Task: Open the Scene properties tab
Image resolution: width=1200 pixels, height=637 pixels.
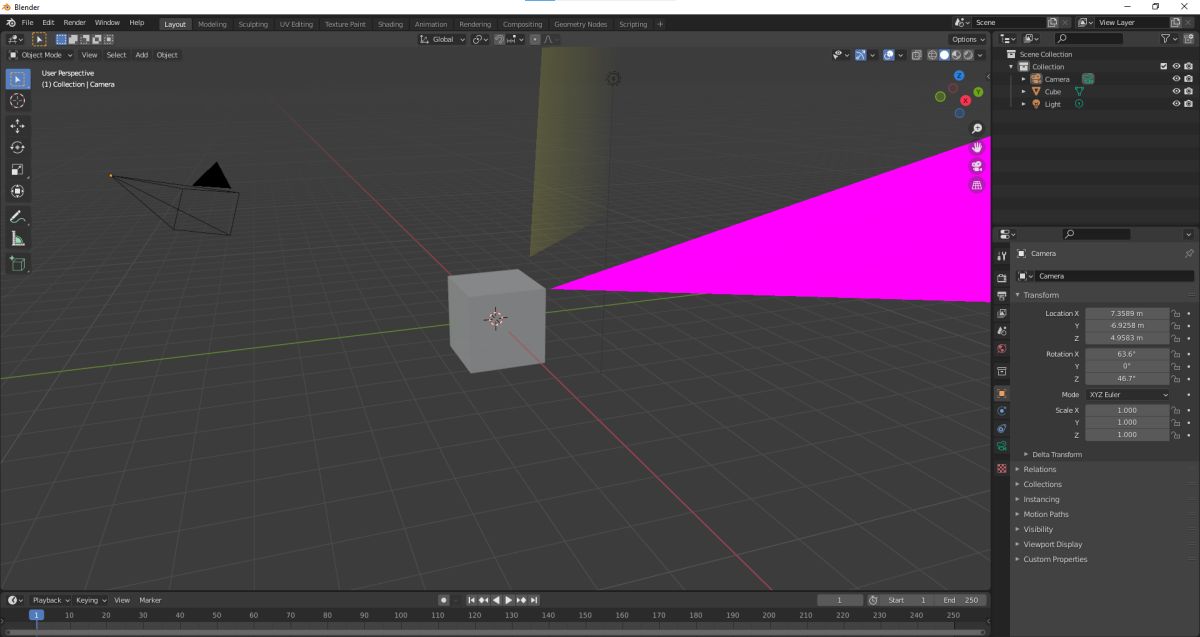Action: (1001, 331)
